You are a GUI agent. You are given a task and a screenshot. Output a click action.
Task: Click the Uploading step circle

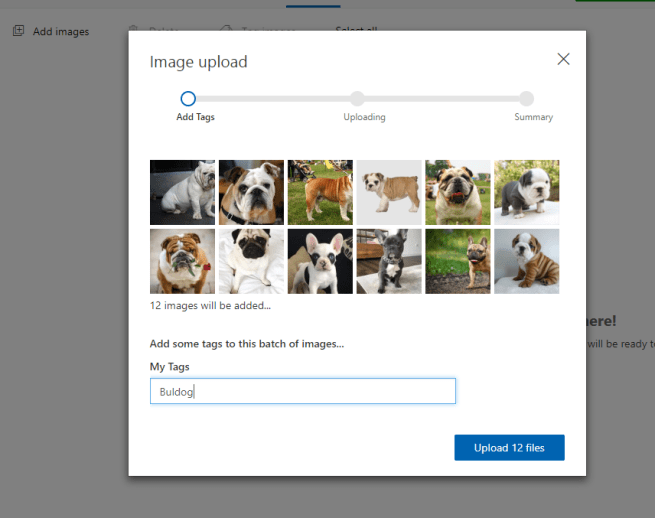357,98
